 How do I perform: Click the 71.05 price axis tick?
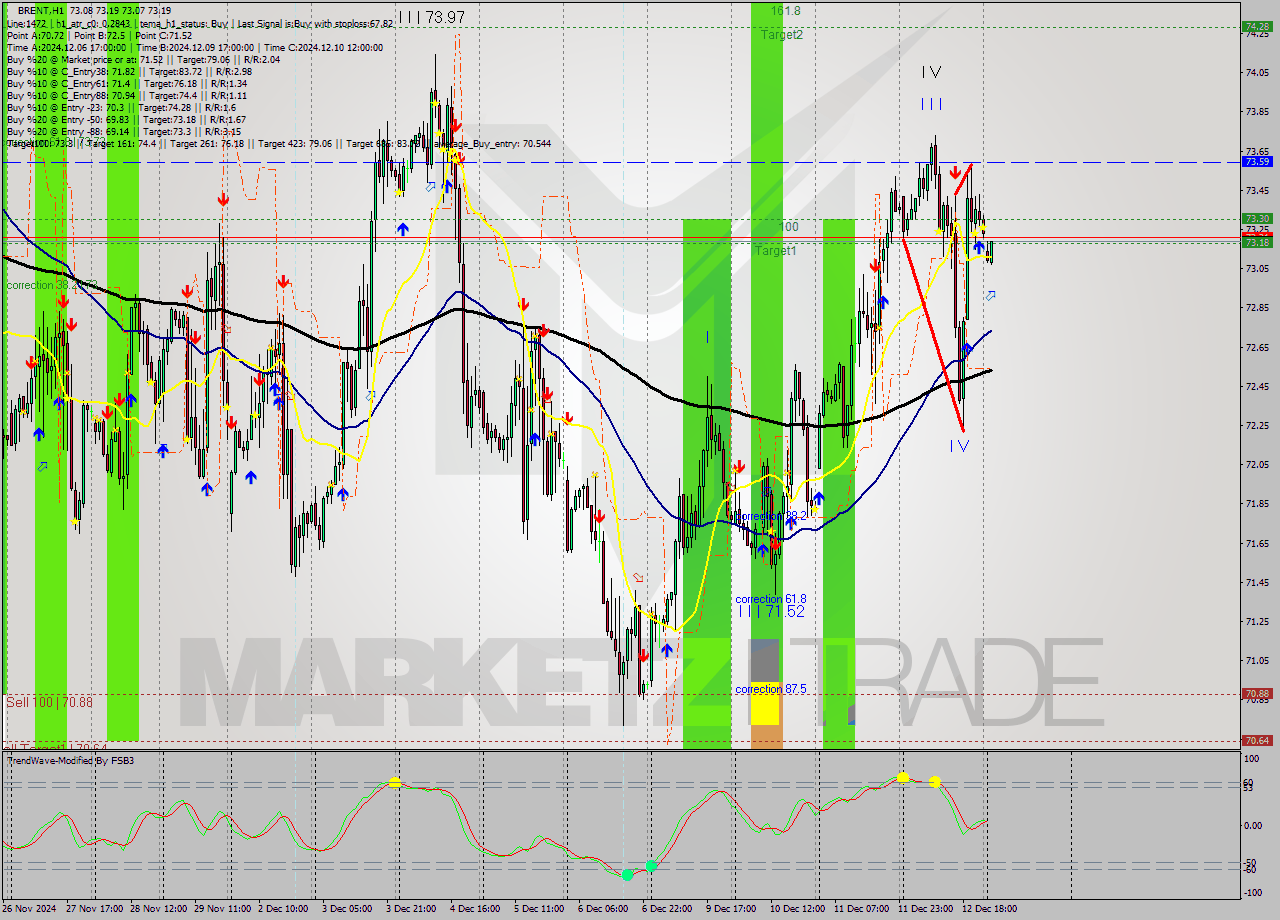(1258, 660)
